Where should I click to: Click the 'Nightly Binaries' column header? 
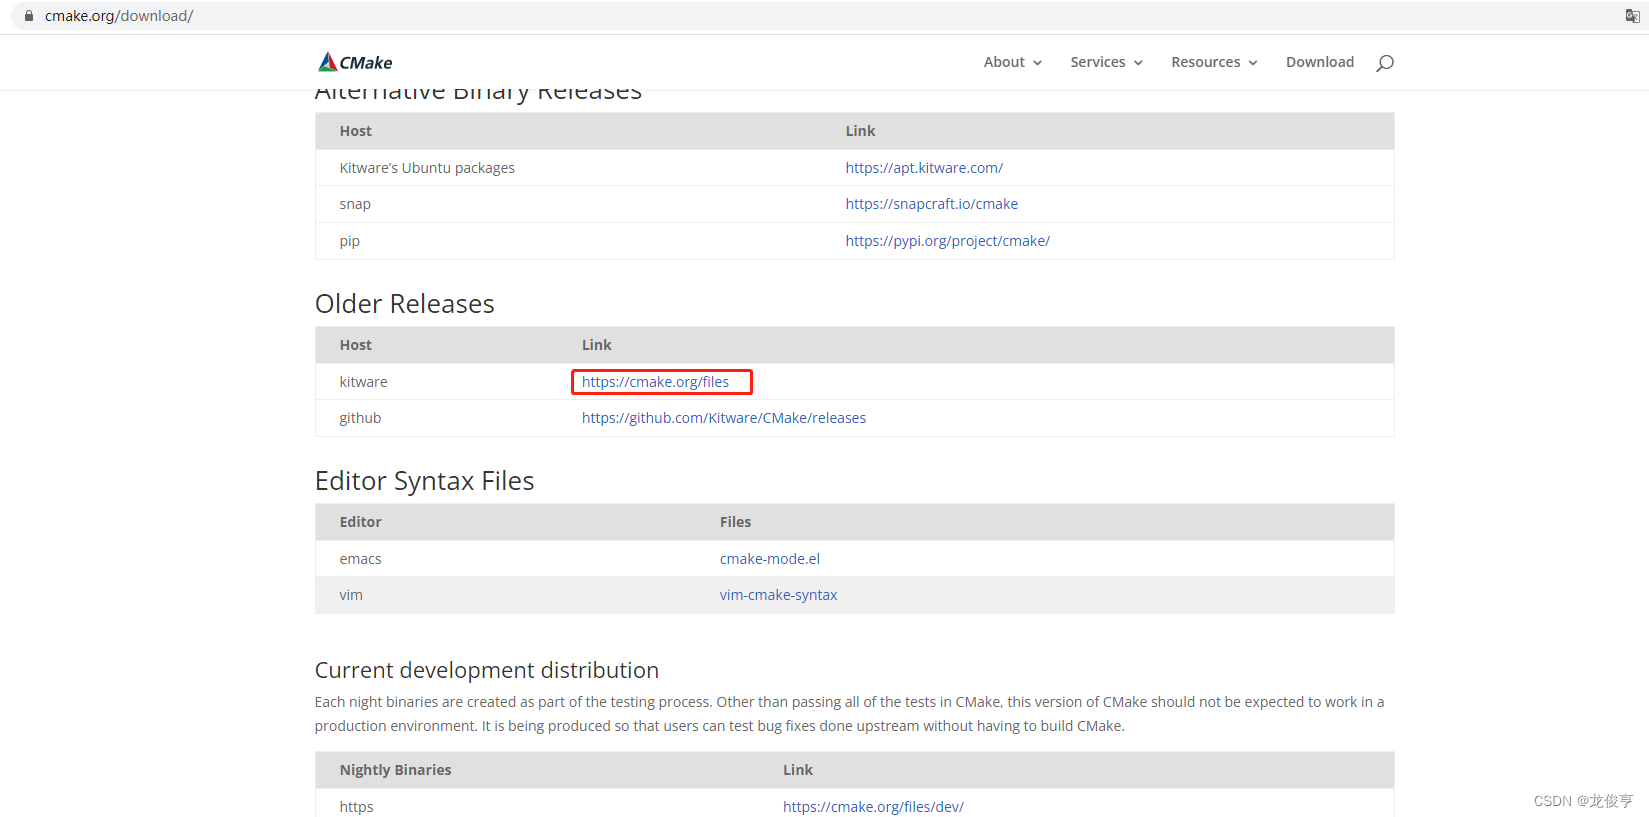point(395,770)
